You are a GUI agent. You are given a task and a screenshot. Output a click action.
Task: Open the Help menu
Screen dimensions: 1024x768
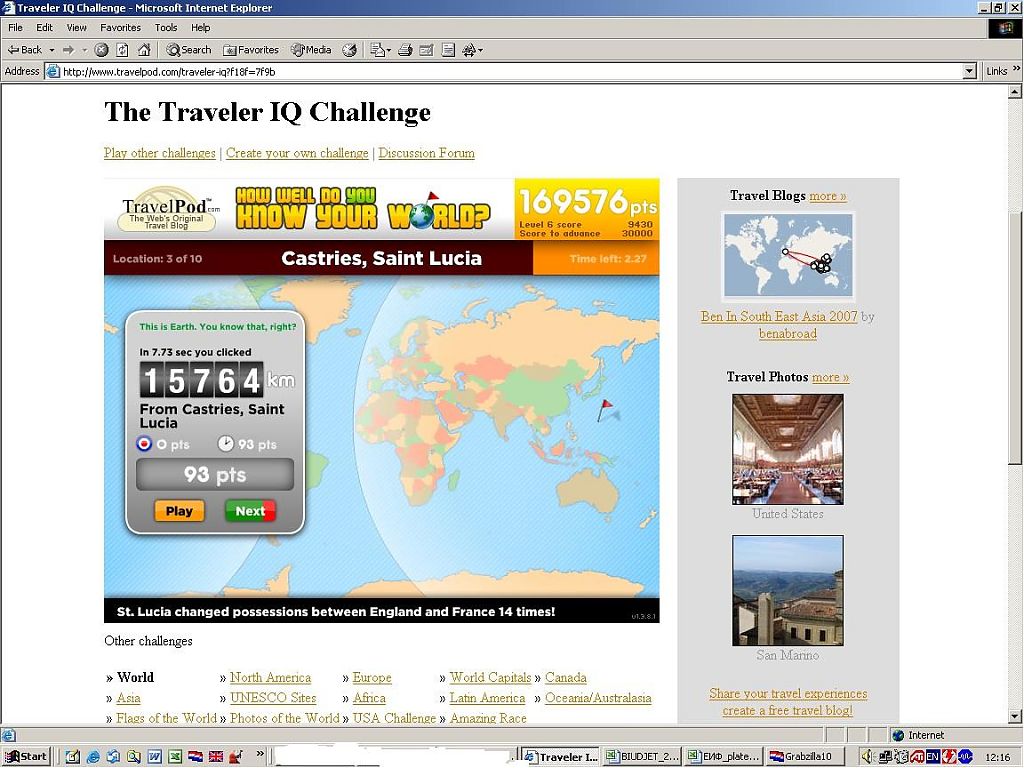(200, 27)
